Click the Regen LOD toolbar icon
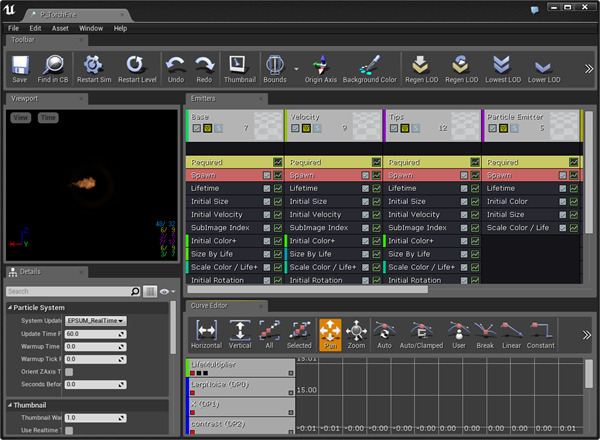This screenshot has height=440, width=600. point(419,65)
